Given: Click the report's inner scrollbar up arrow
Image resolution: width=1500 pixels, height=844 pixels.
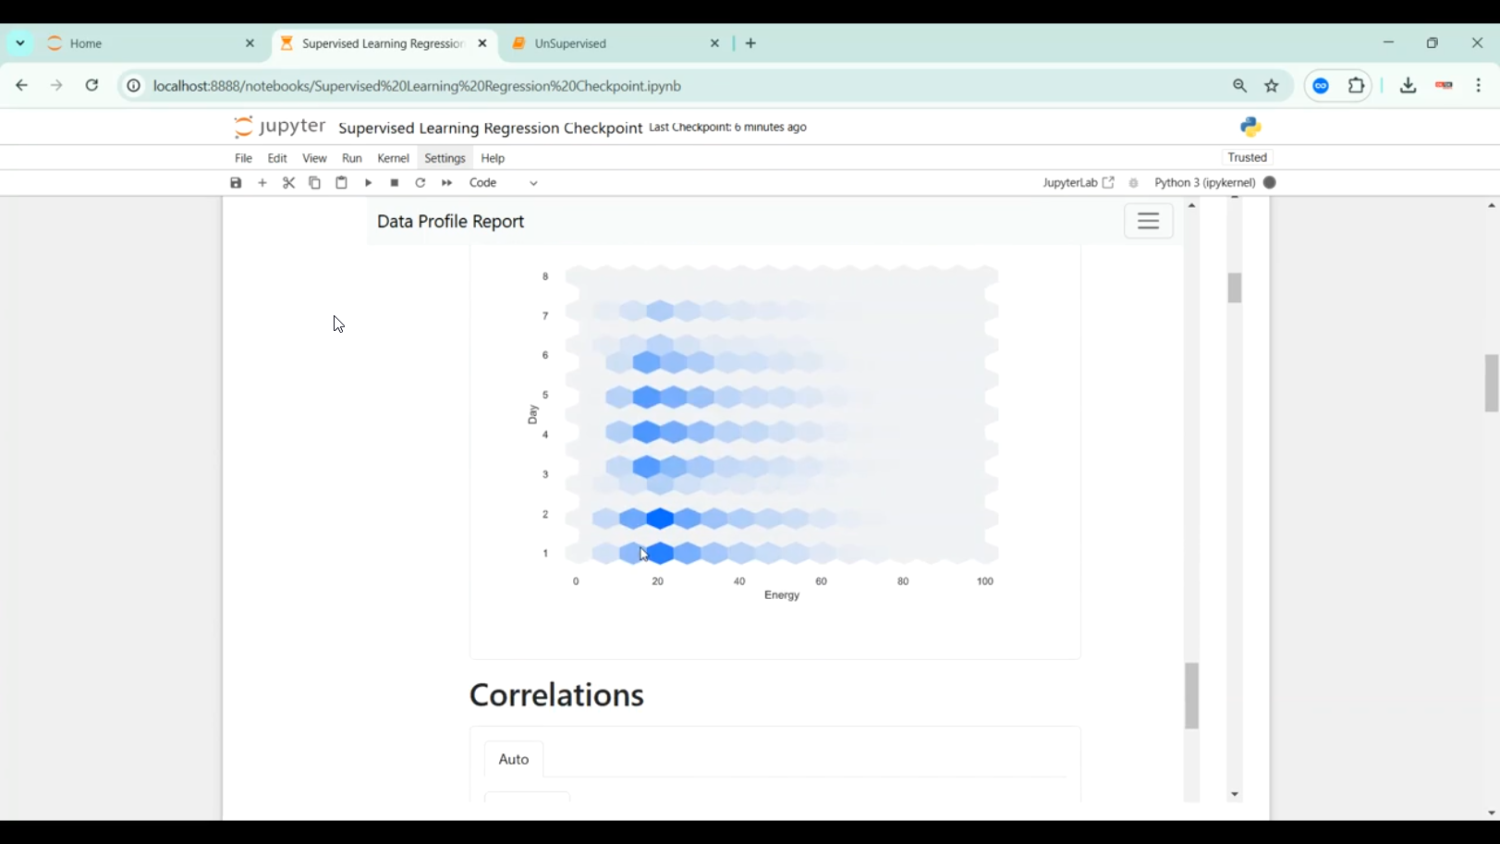Looking at the screenshot, I should click(1192, 205).
